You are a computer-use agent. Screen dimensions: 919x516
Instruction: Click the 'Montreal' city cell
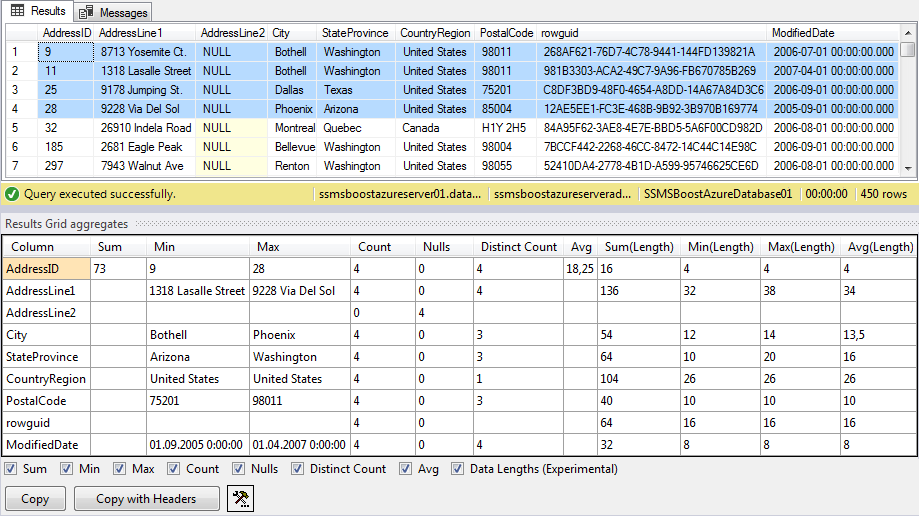click(293, 128)
